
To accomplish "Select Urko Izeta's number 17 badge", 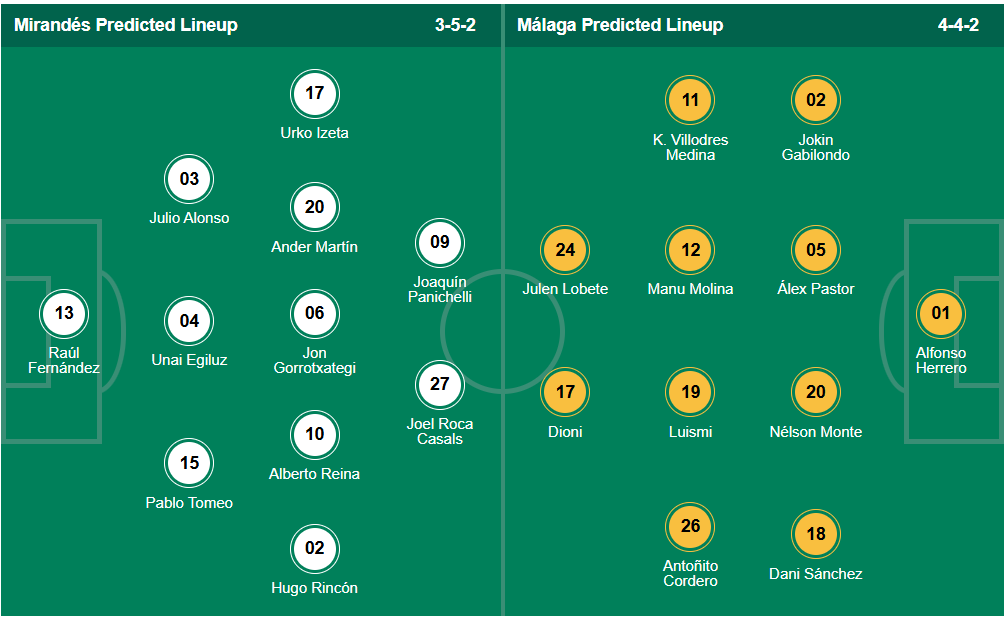I will tap(315, 93).
